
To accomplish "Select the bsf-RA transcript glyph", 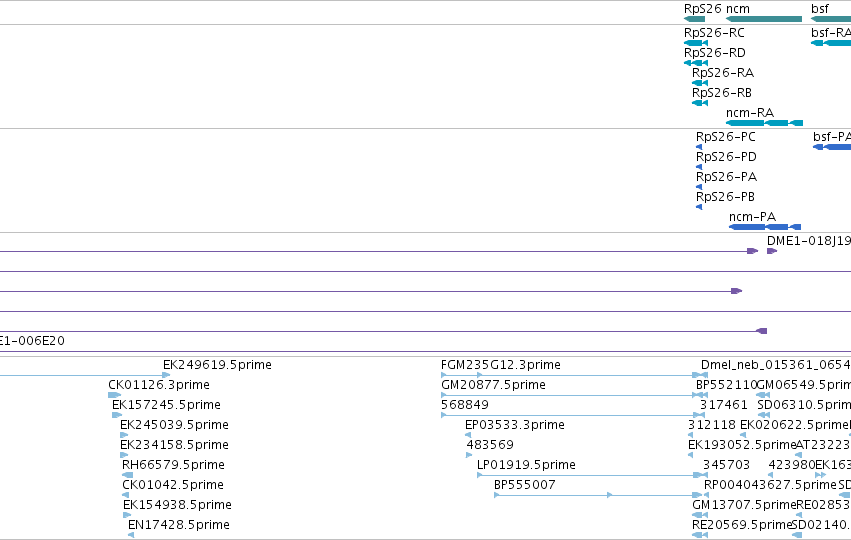I will click(x=831, y=43).
